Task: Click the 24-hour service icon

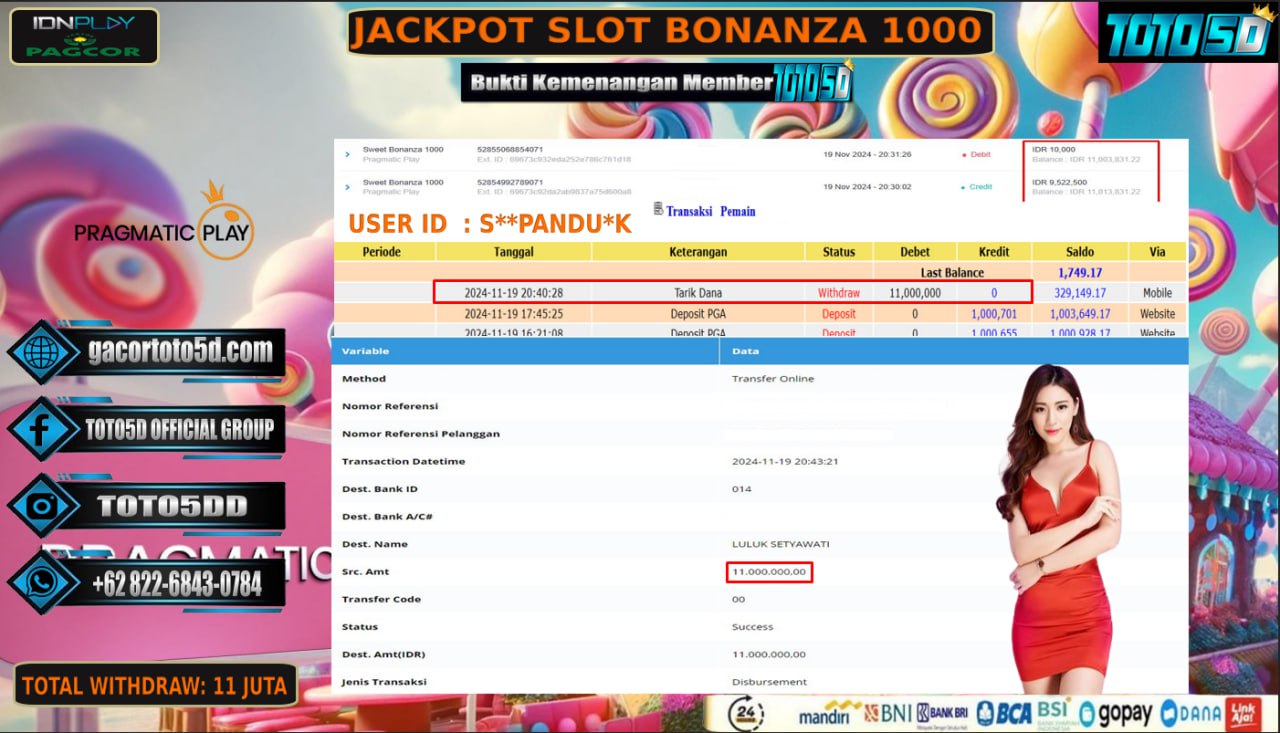Action: 746,714
